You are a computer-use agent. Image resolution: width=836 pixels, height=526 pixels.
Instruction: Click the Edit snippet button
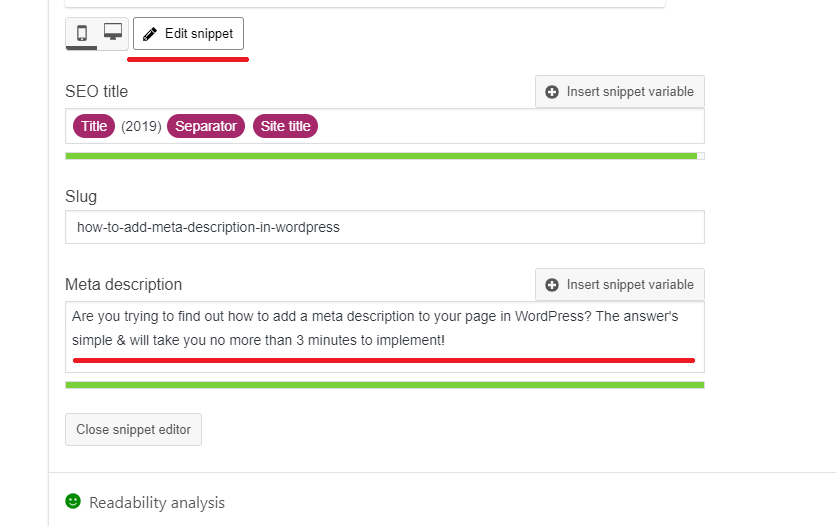click(x=188, y=34)
